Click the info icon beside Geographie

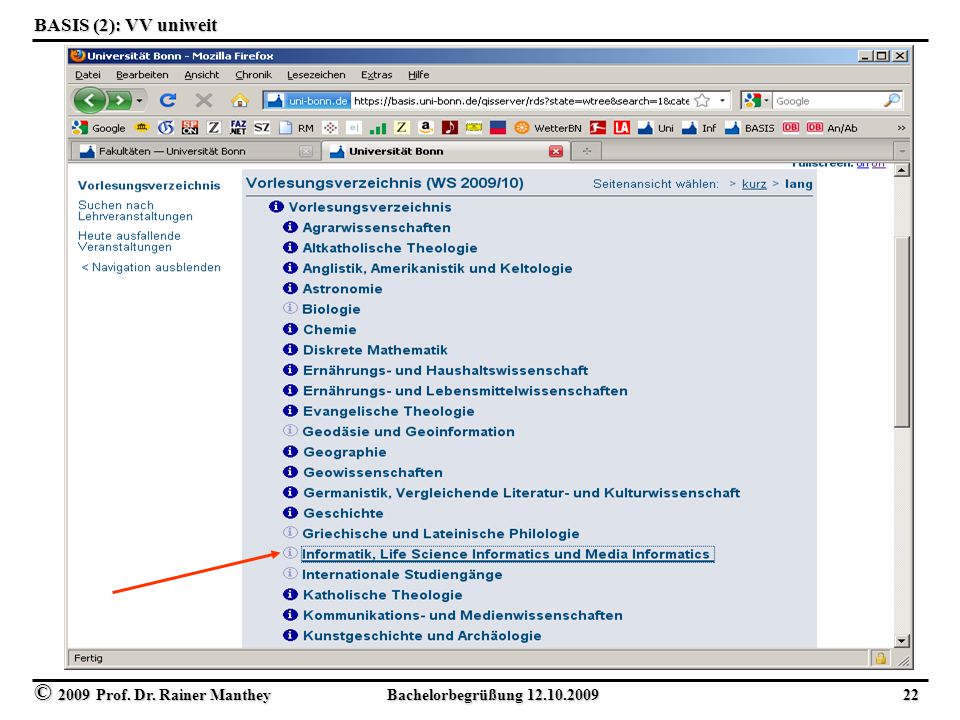[x=290, y=451]
